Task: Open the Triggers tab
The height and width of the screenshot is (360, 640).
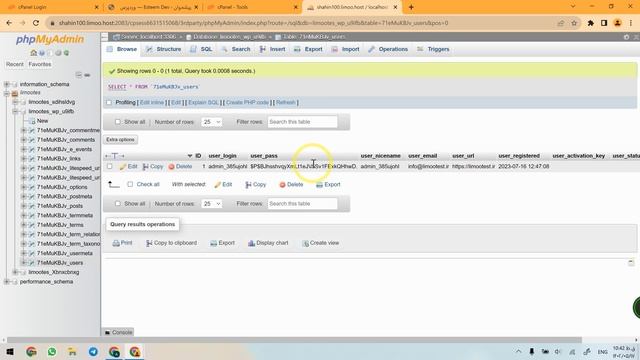Action: tap(433, 49)
